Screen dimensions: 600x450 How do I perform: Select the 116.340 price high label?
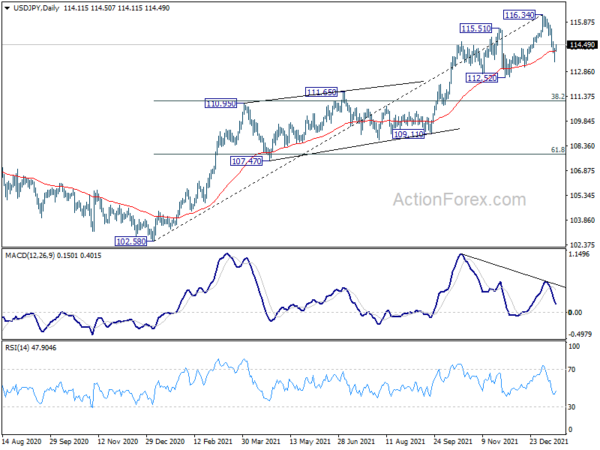519,15
